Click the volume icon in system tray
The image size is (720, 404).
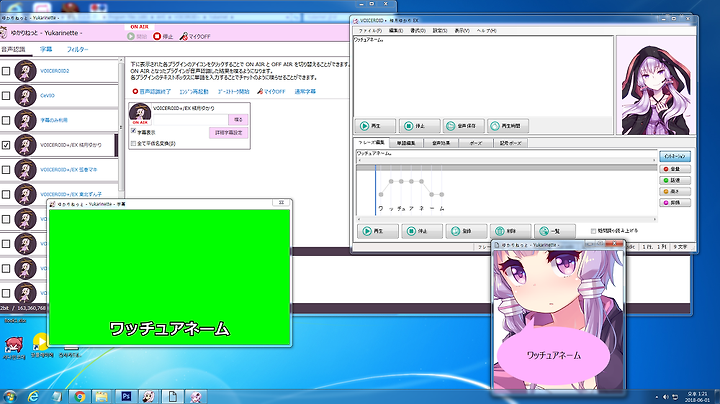click(x=666, y=397)
